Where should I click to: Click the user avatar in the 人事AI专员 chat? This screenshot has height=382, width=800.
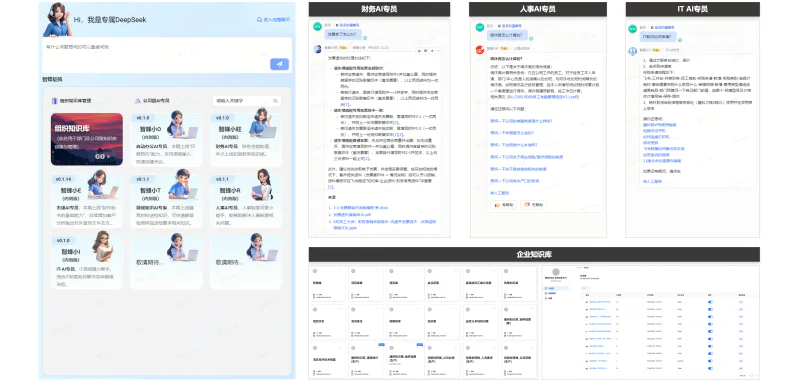click(x=480, y=27)
